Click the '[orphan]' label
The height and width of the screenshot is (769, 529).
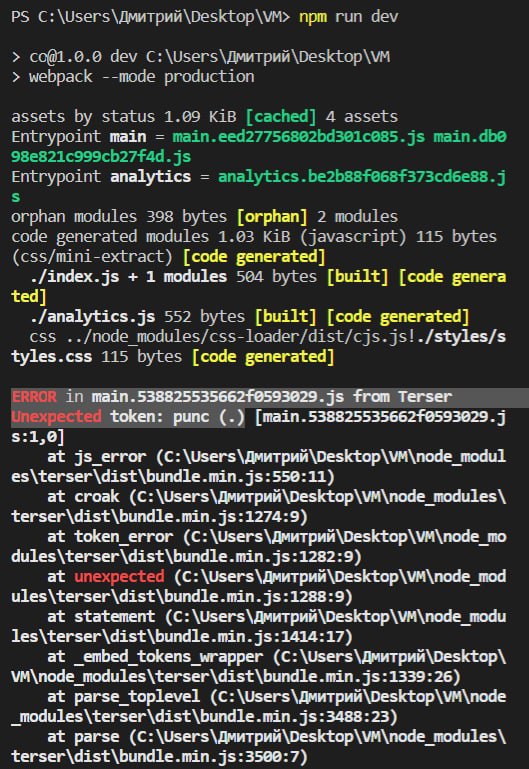coord(272,217)
